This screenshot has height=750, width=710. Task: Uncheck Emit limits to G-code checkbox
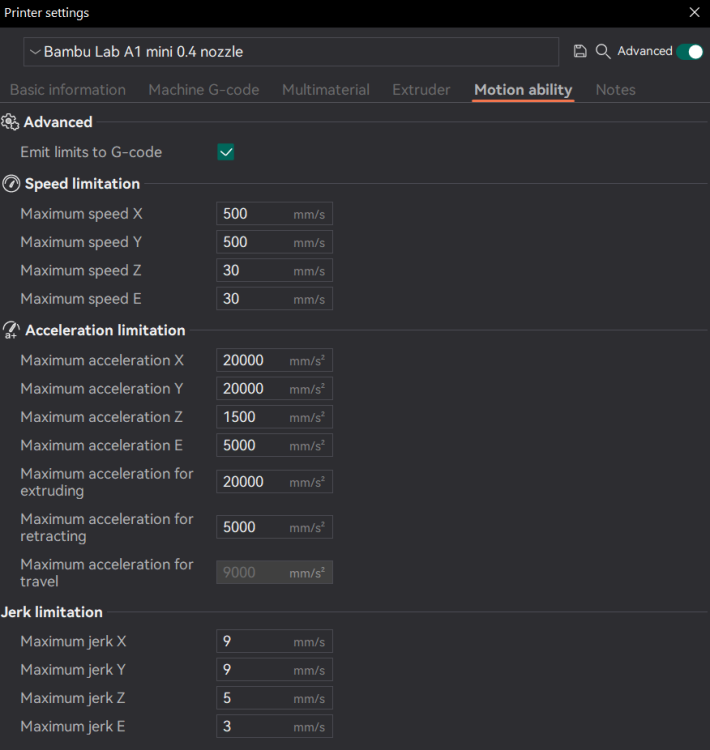coord(226,152)
